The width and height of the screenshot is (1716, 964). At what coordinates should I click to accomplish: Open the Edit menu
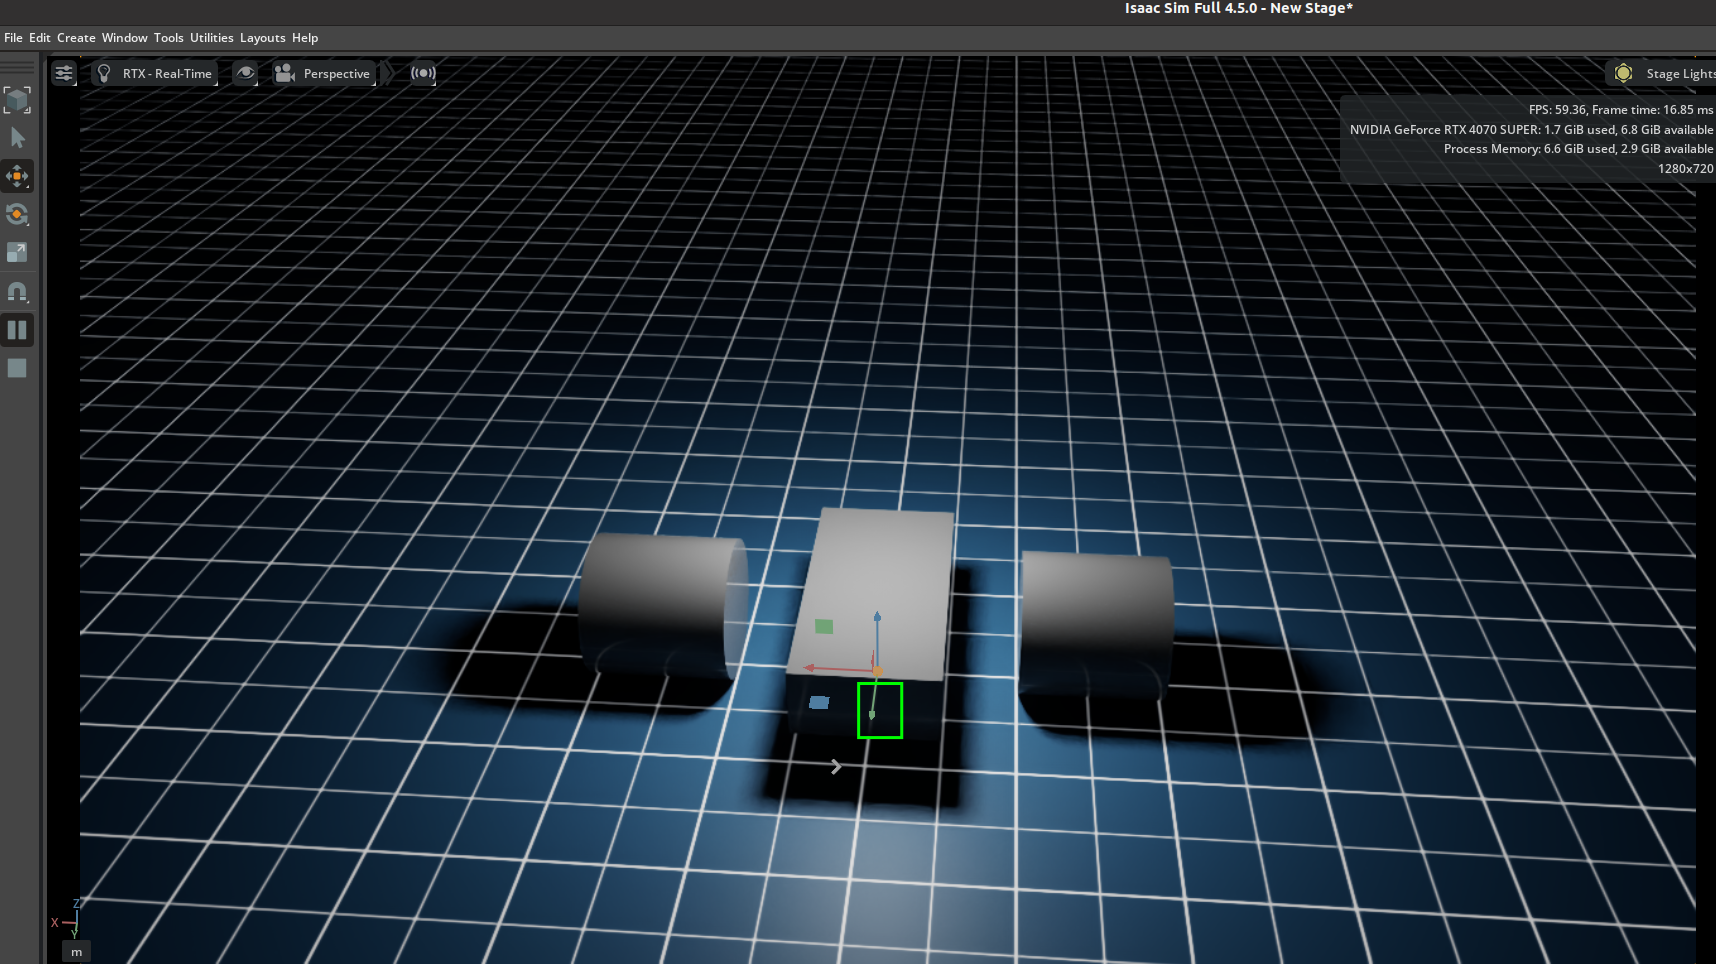pyautogui.click(x=39, y=38)
